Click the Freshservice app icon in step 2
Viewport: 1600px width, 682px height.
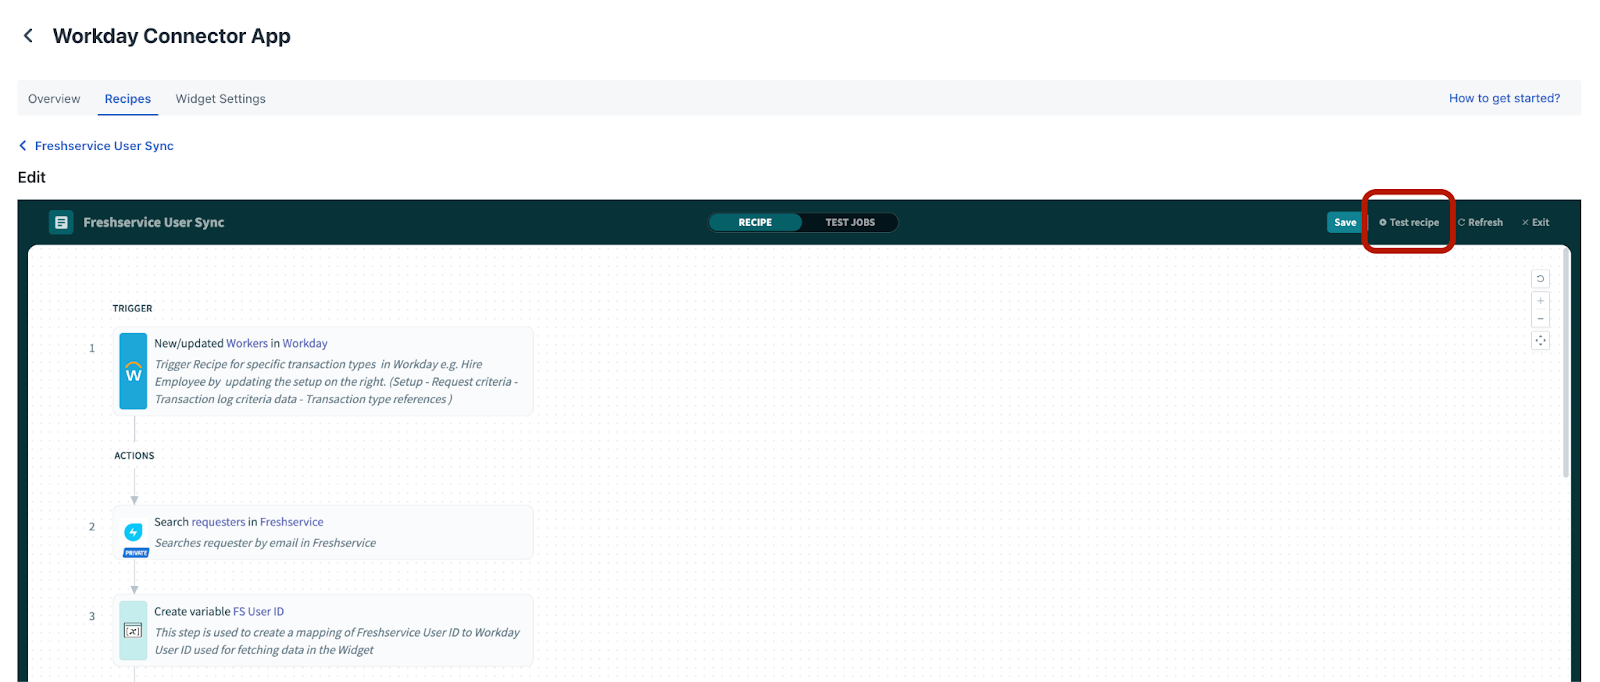point(133,533)
